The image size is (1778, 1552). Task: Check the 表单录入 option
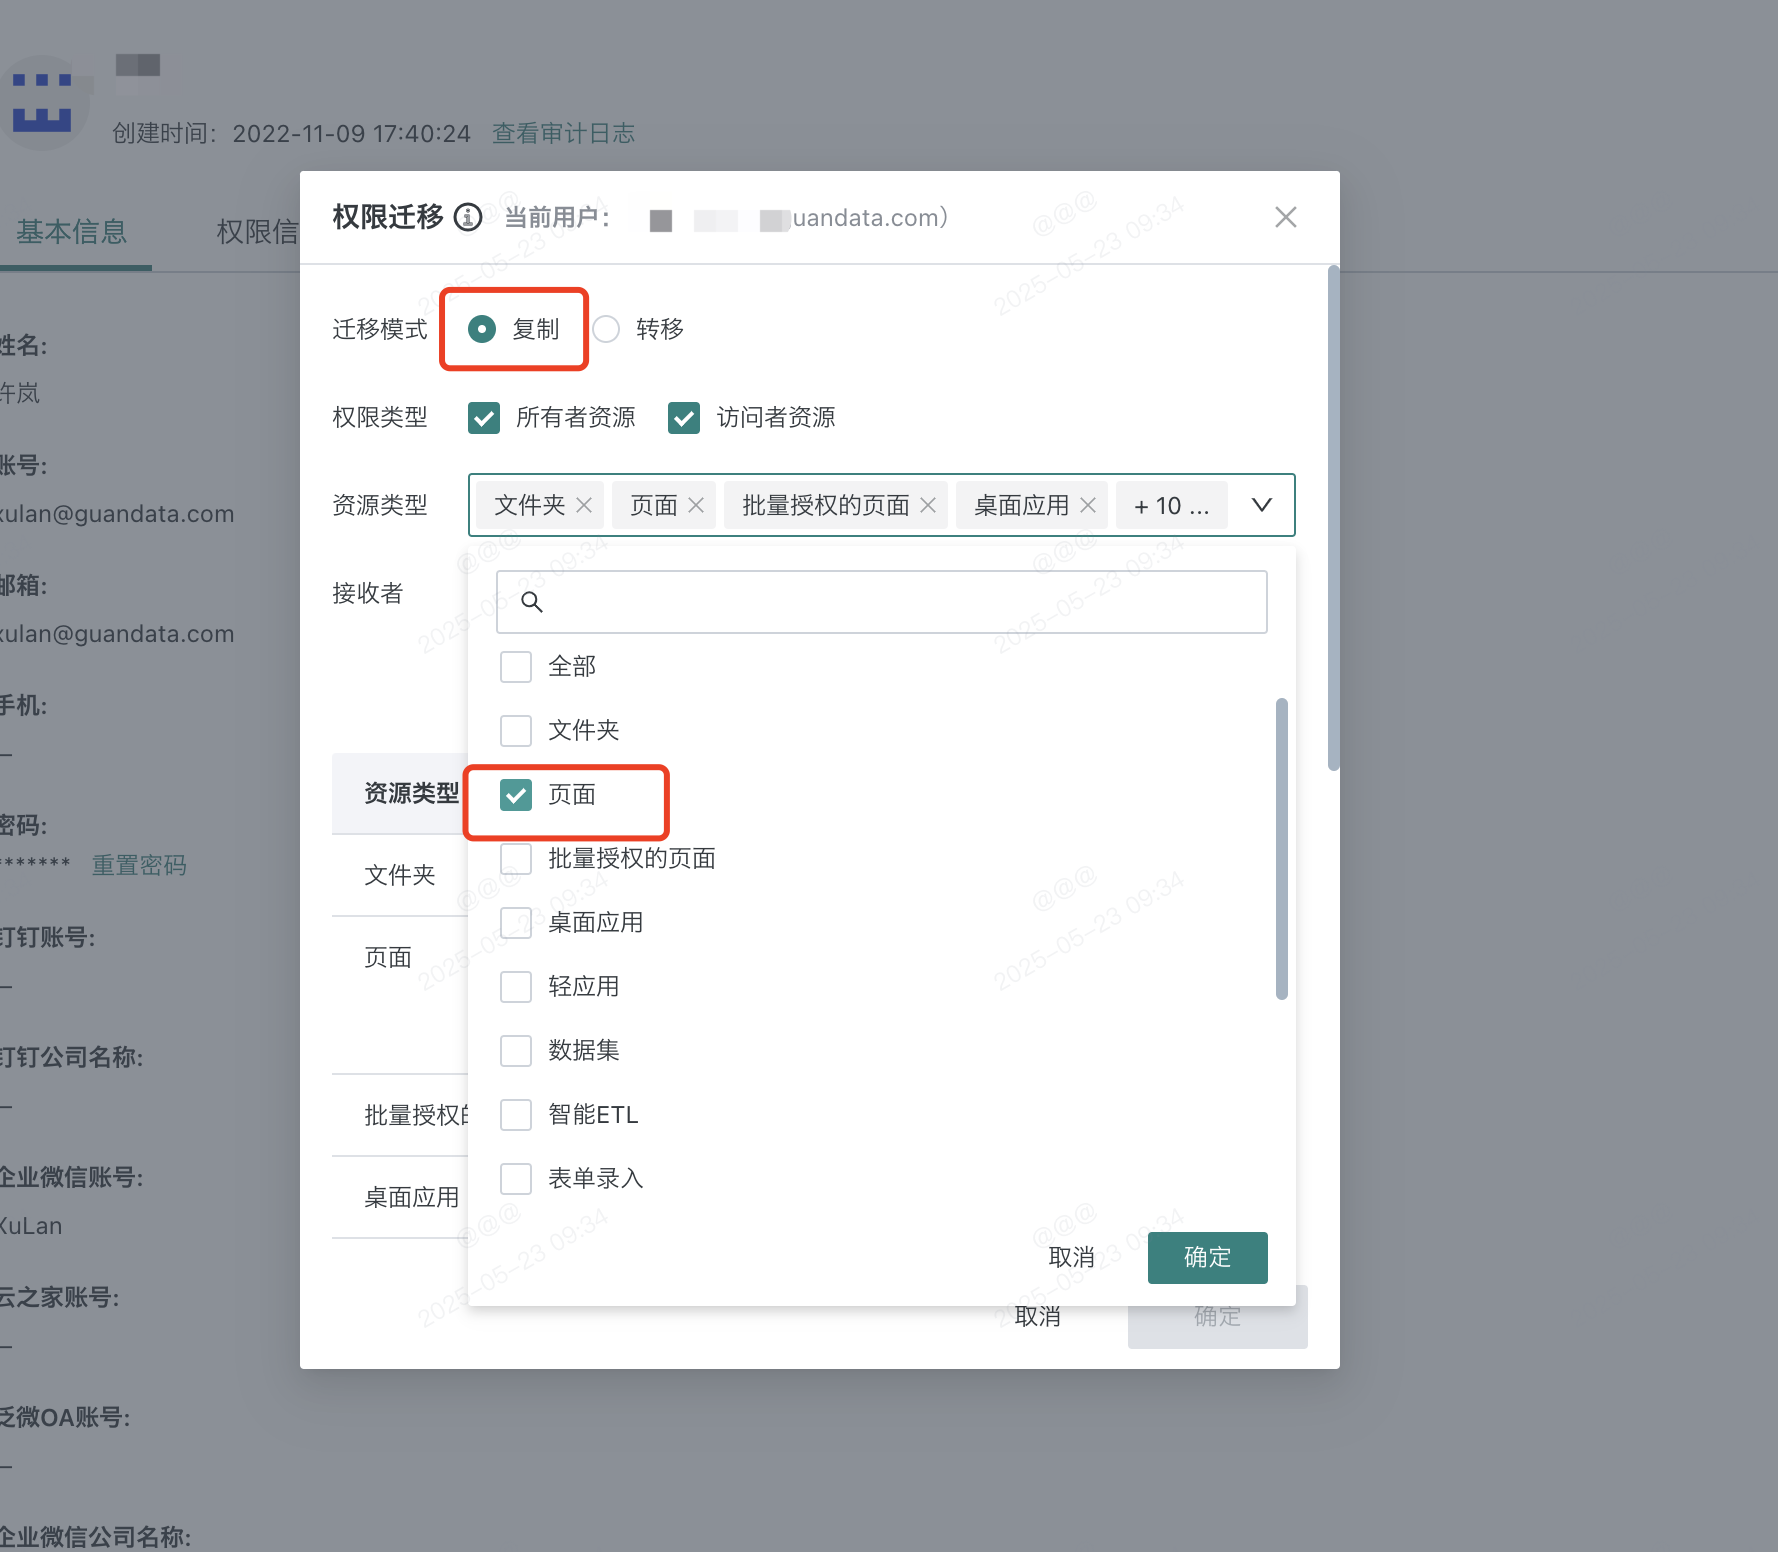pos(516,1179)
